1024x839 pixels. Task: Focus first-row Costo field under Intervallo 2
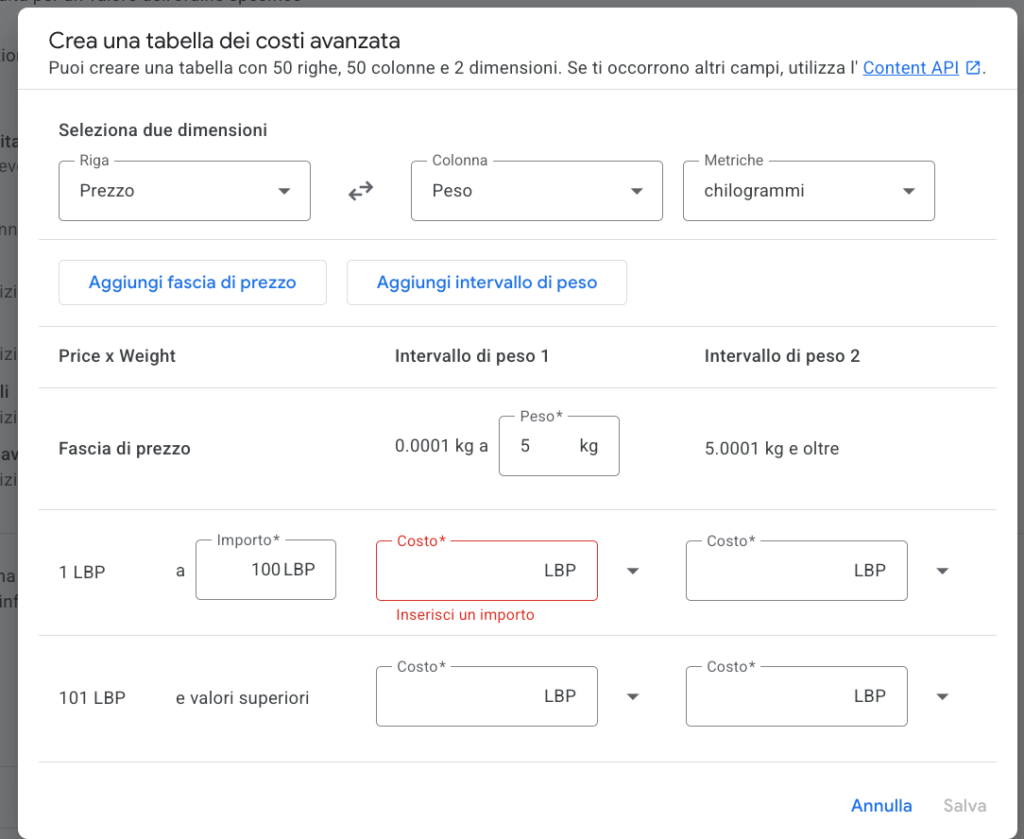point(796,571)
